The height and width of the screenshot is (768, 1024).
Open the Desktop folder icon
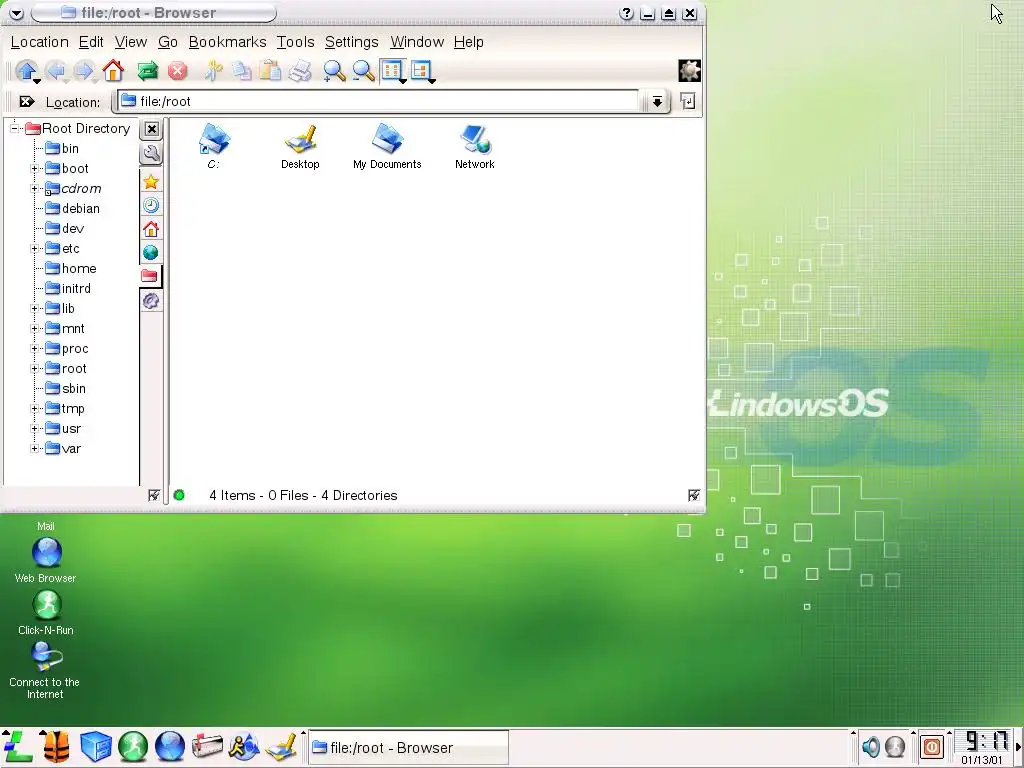click(300, 147)
